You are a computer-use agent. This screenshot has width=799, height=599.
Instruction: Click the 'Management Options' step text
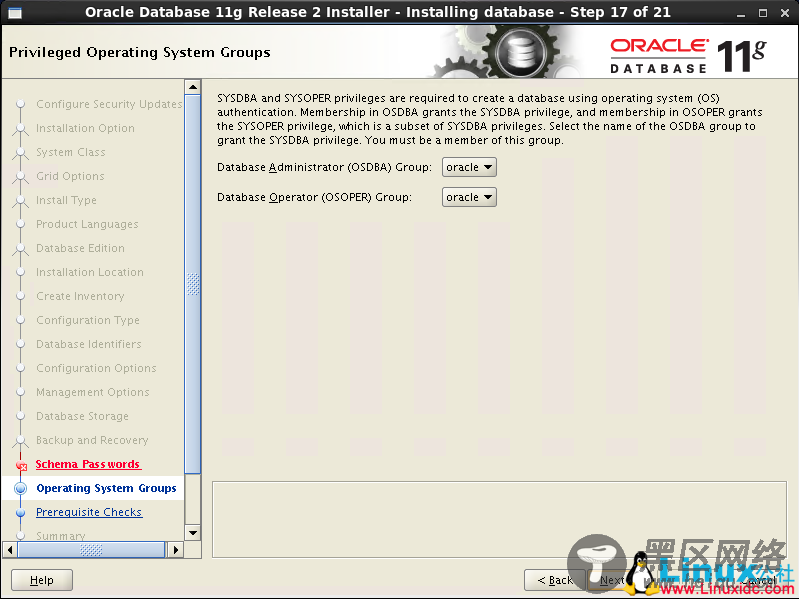click(92, 392)
